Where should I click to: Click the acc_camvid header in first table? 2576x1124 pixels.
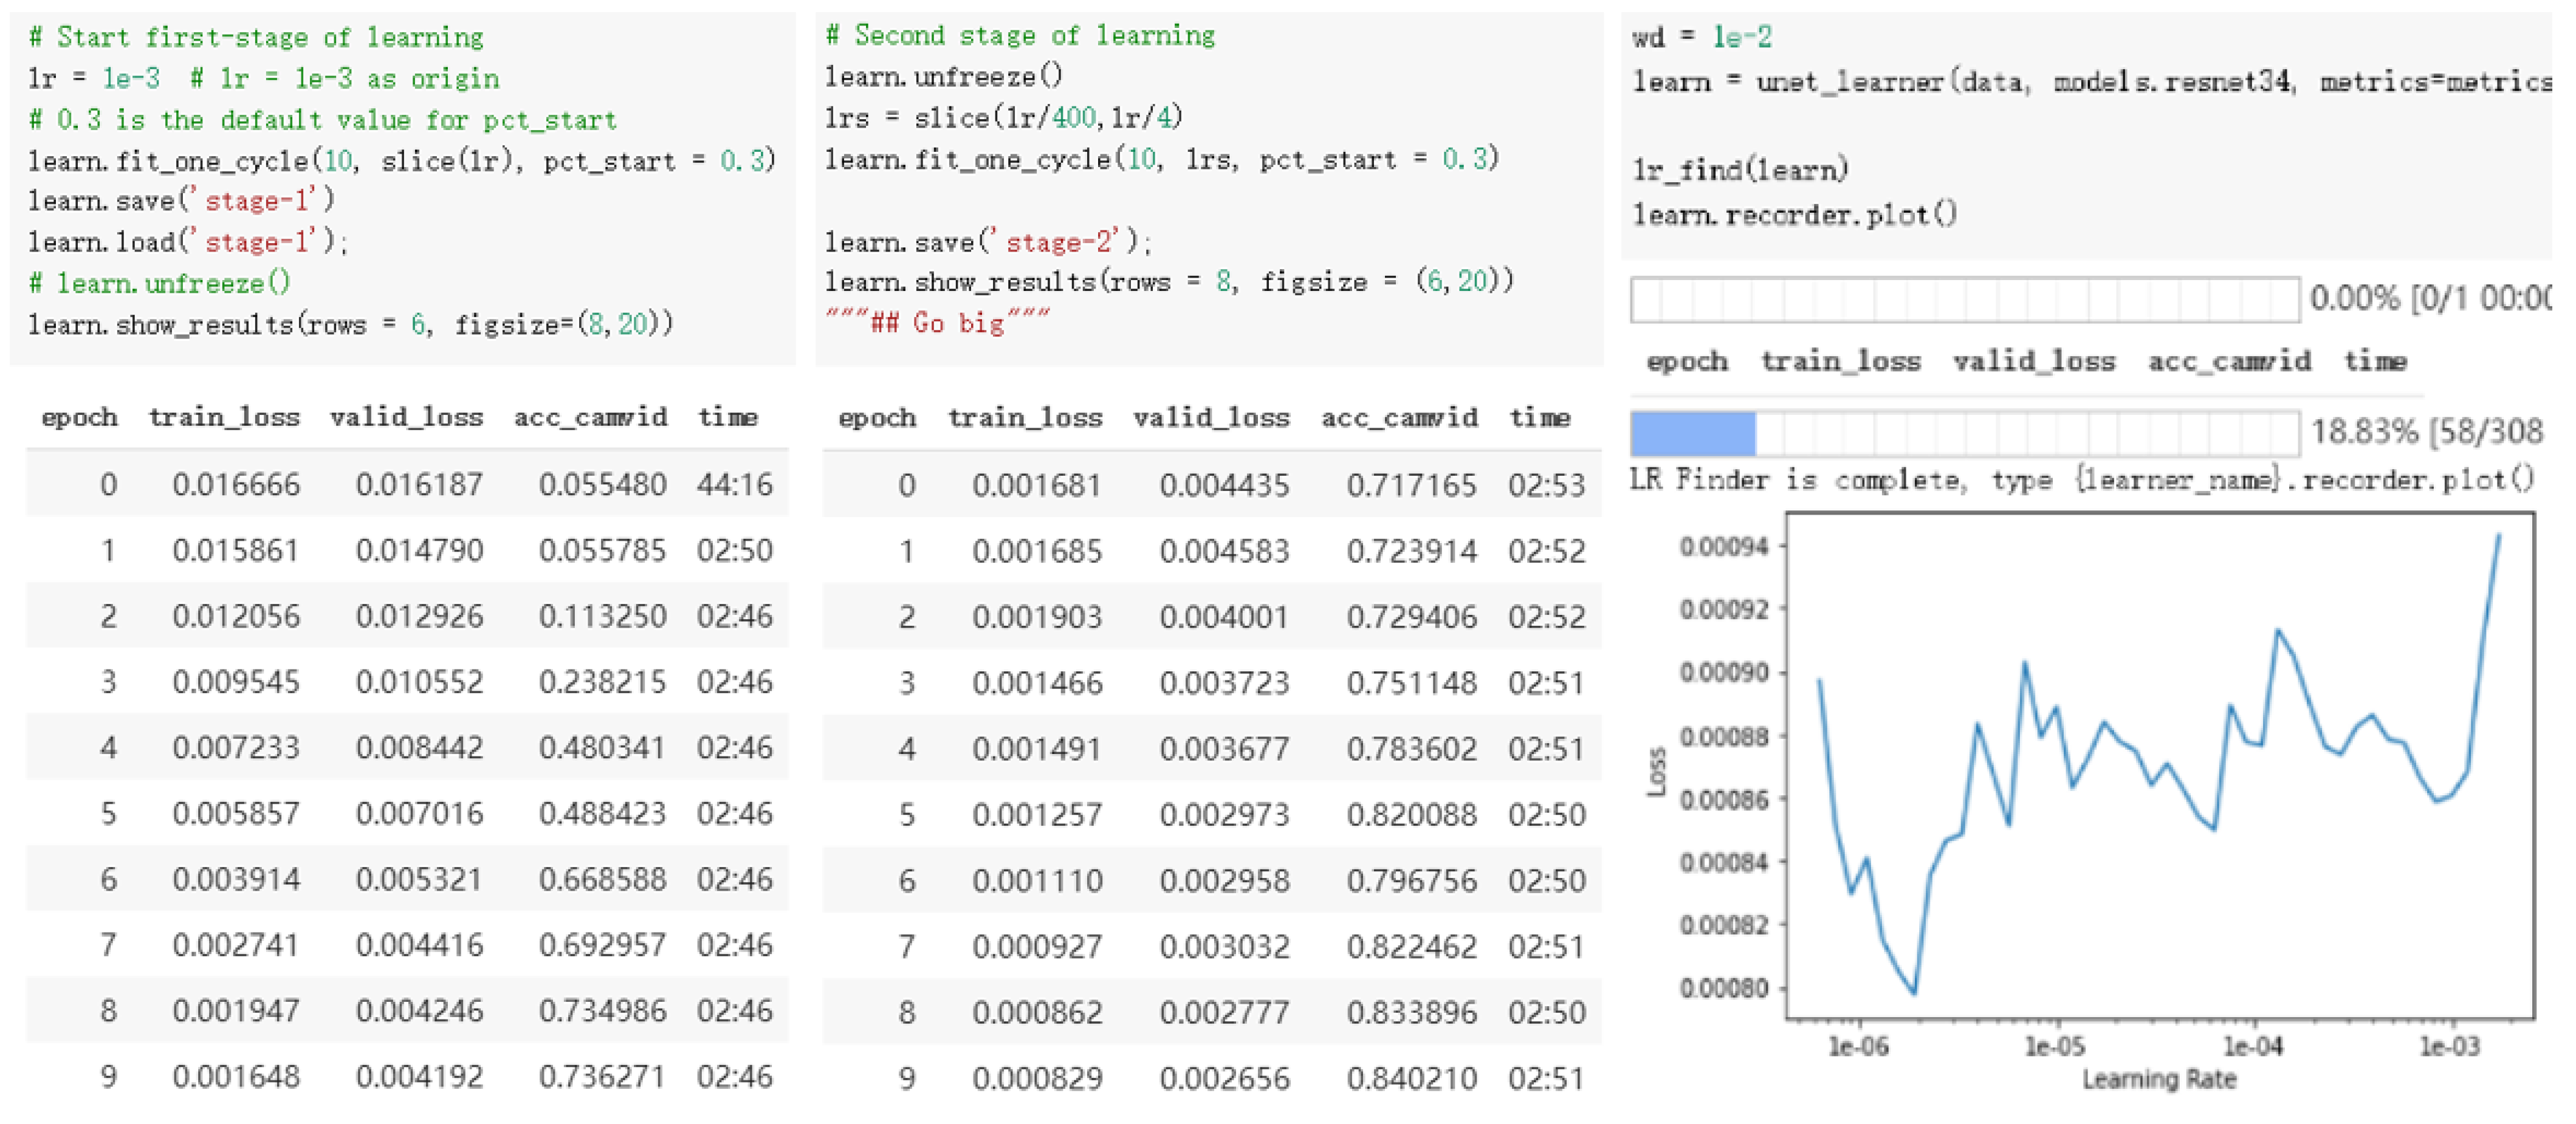[590, 417]
